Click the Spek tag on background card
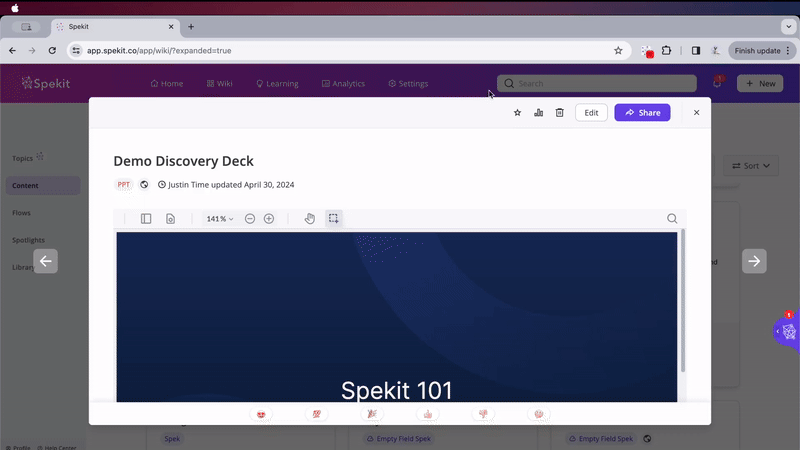 coord(172,439)
